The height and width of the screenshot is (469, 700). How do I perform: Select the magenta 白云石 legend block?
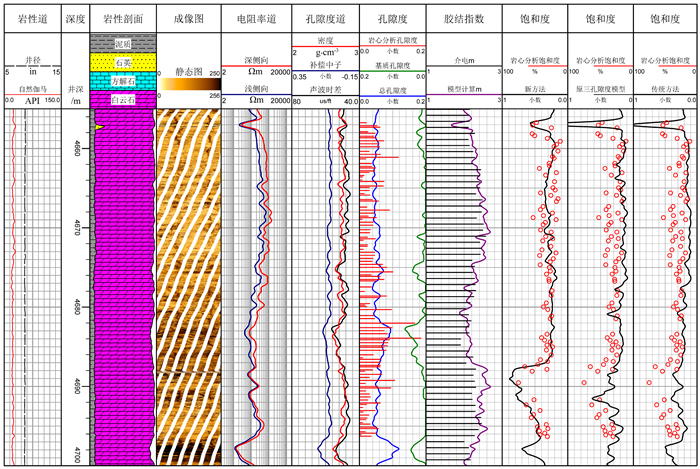pos(120,100)
